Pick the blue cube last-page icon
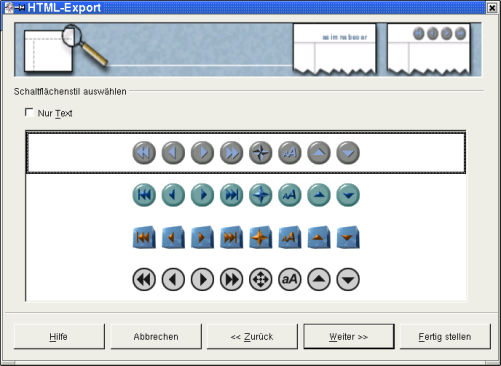 [x=231, y=237]
